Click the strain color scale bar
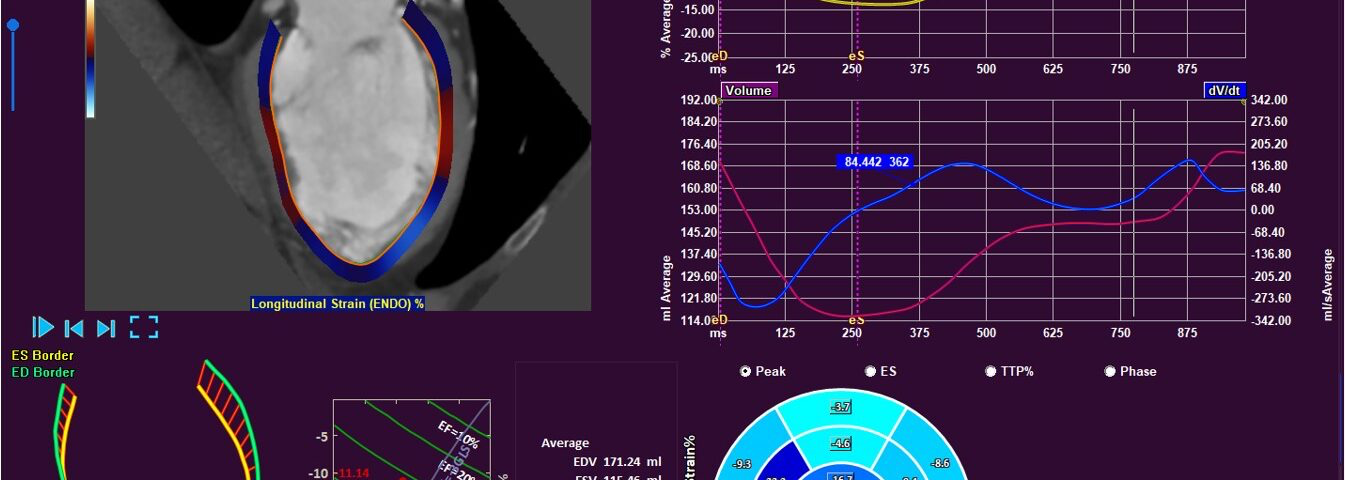Screen dimensions: 1345x480 coord(90,60)
